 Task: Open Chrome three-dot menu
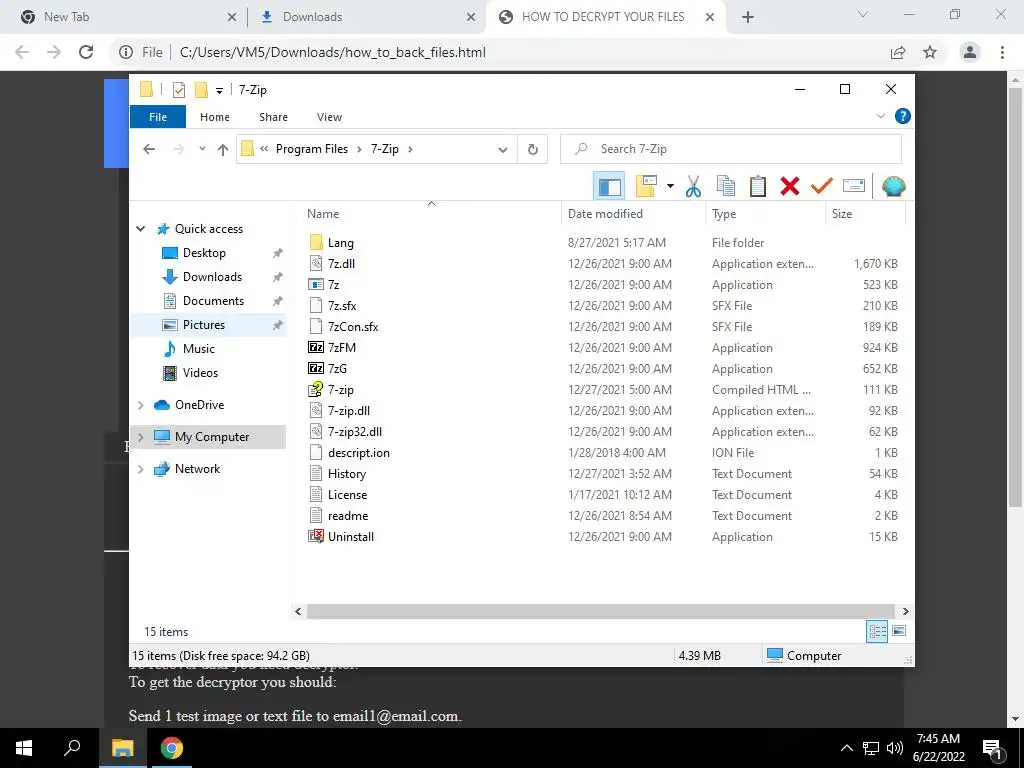[x=1002, y=52]
